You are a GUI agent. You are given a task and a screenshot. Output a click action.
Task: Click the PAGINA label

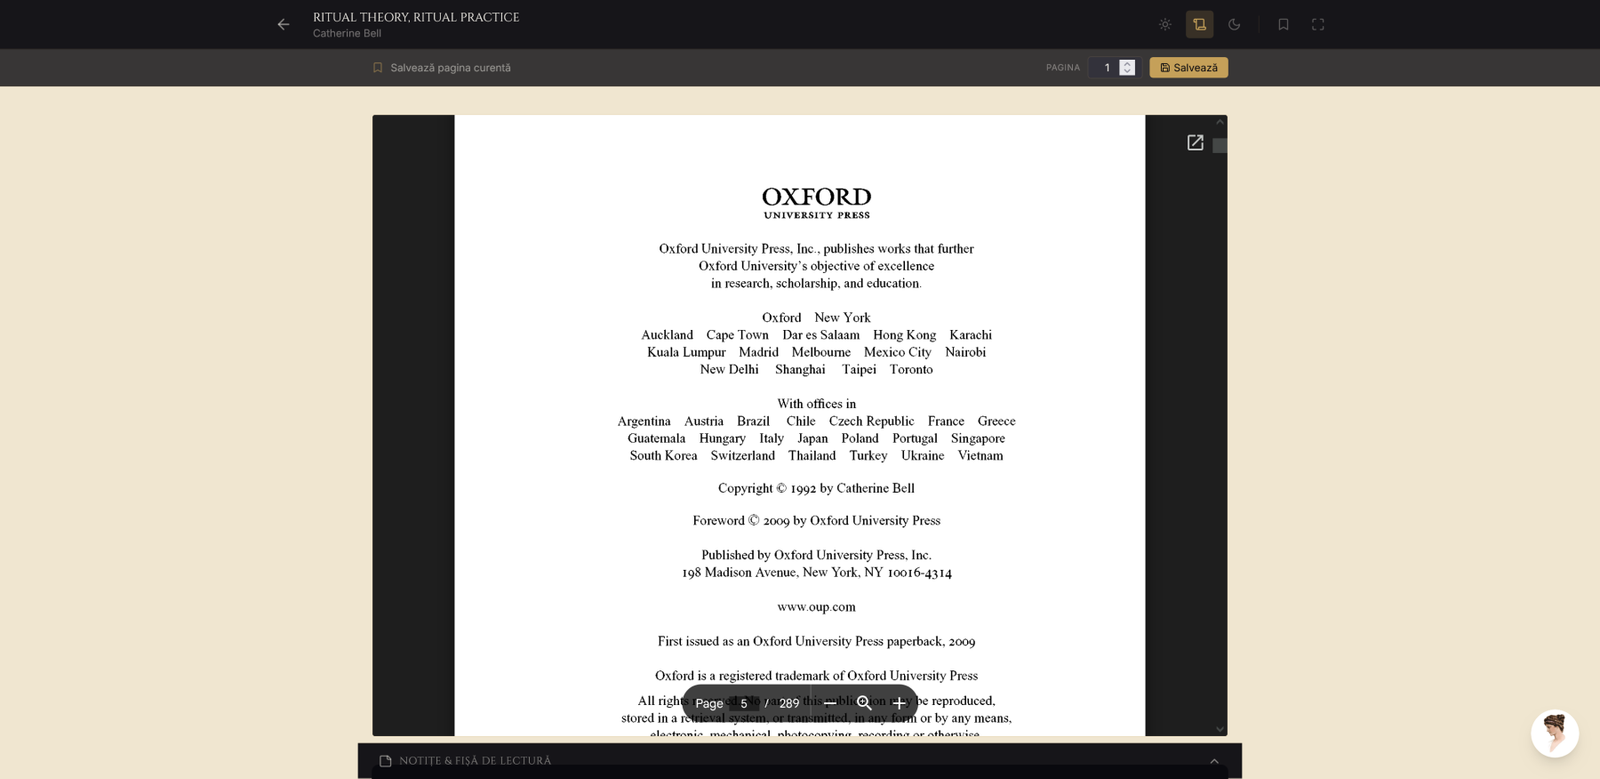click(x=1063, y=68)
